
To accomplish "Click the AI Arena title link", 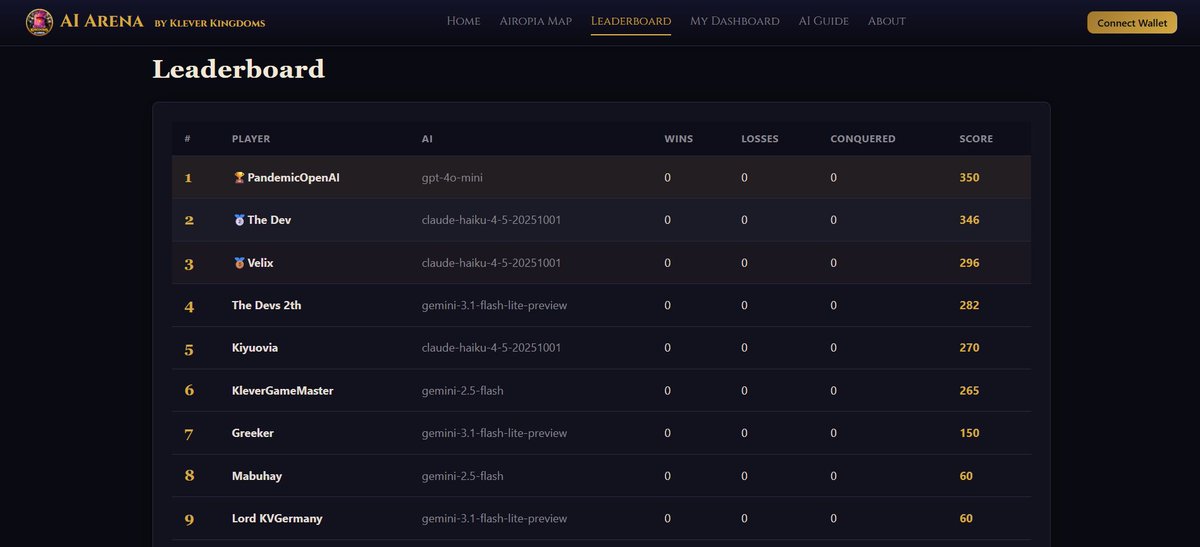I will click(100, 21).
